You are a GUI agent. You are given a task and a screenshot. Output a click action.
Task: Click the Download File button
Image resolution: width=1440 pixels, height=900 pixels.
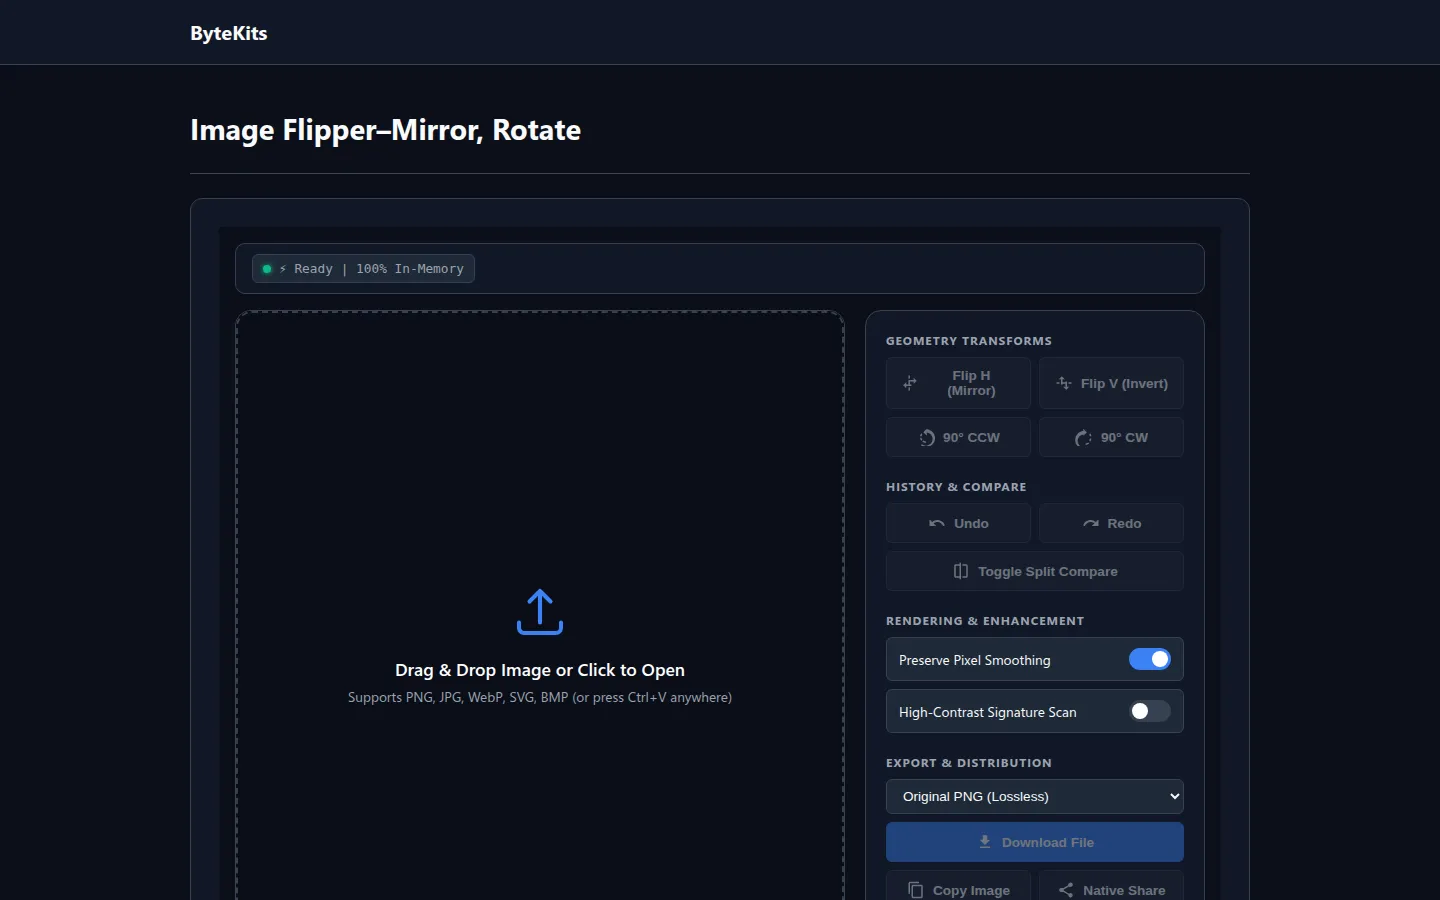(x=1035, y=842)
